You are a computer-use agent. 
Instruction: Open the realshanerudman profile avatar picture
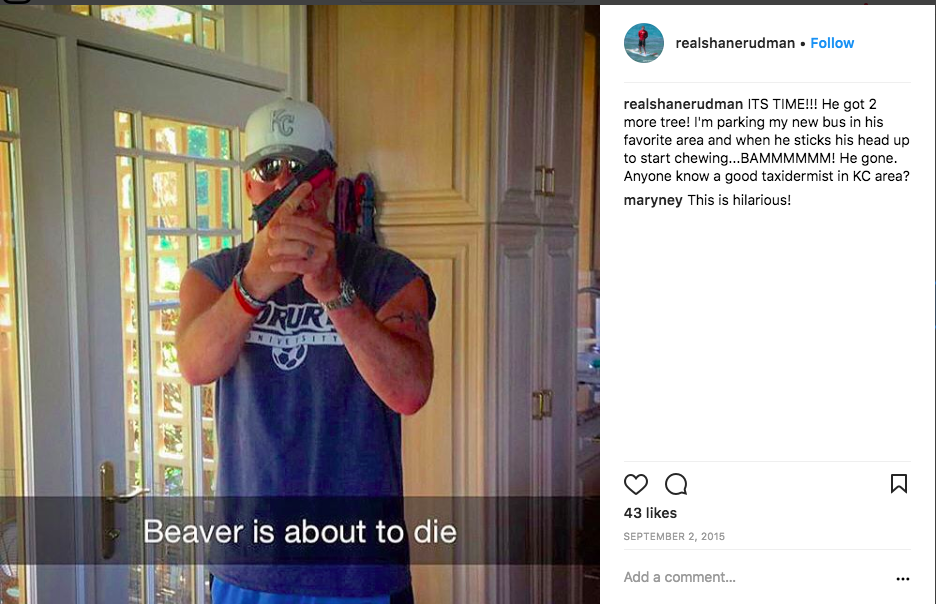click(x=644, y=43)
